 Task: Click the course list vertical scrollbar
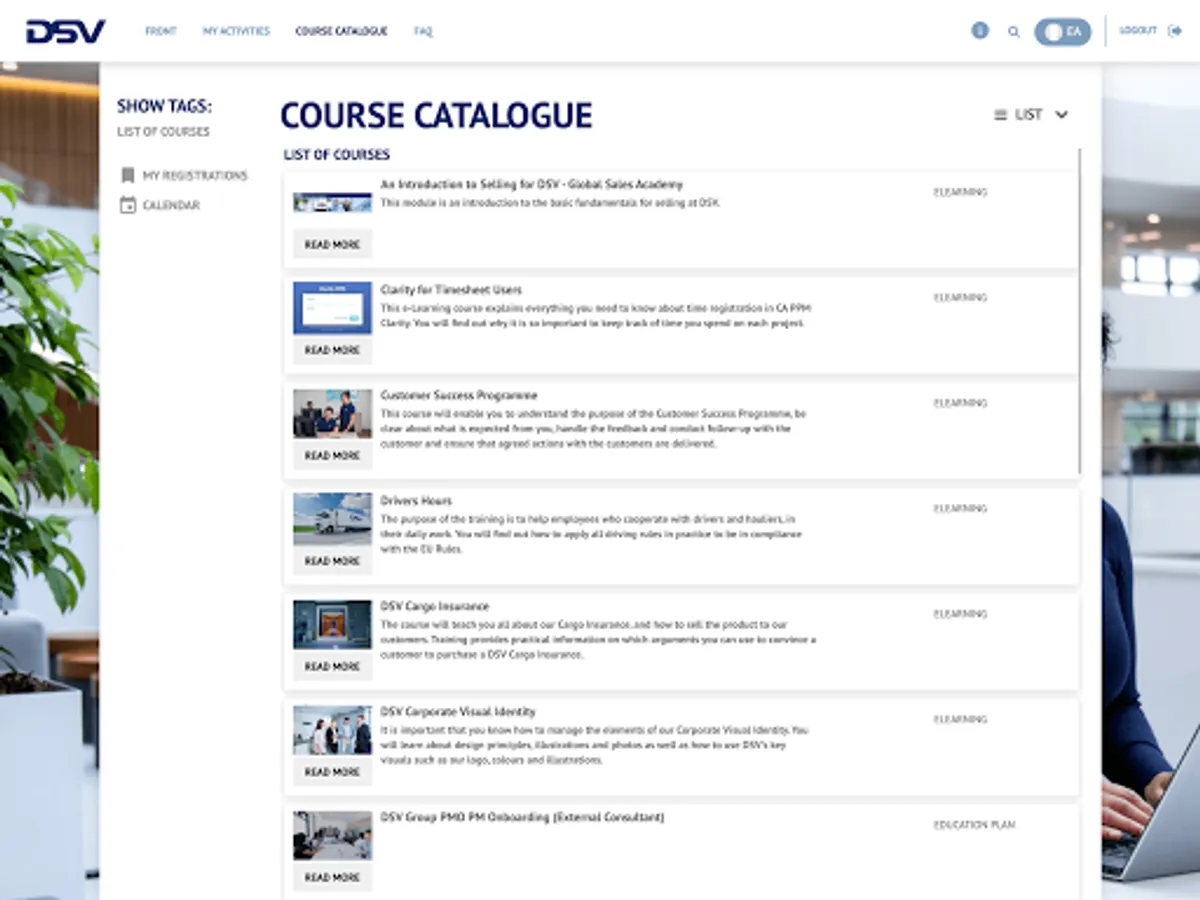click(x=1080, y=312)
